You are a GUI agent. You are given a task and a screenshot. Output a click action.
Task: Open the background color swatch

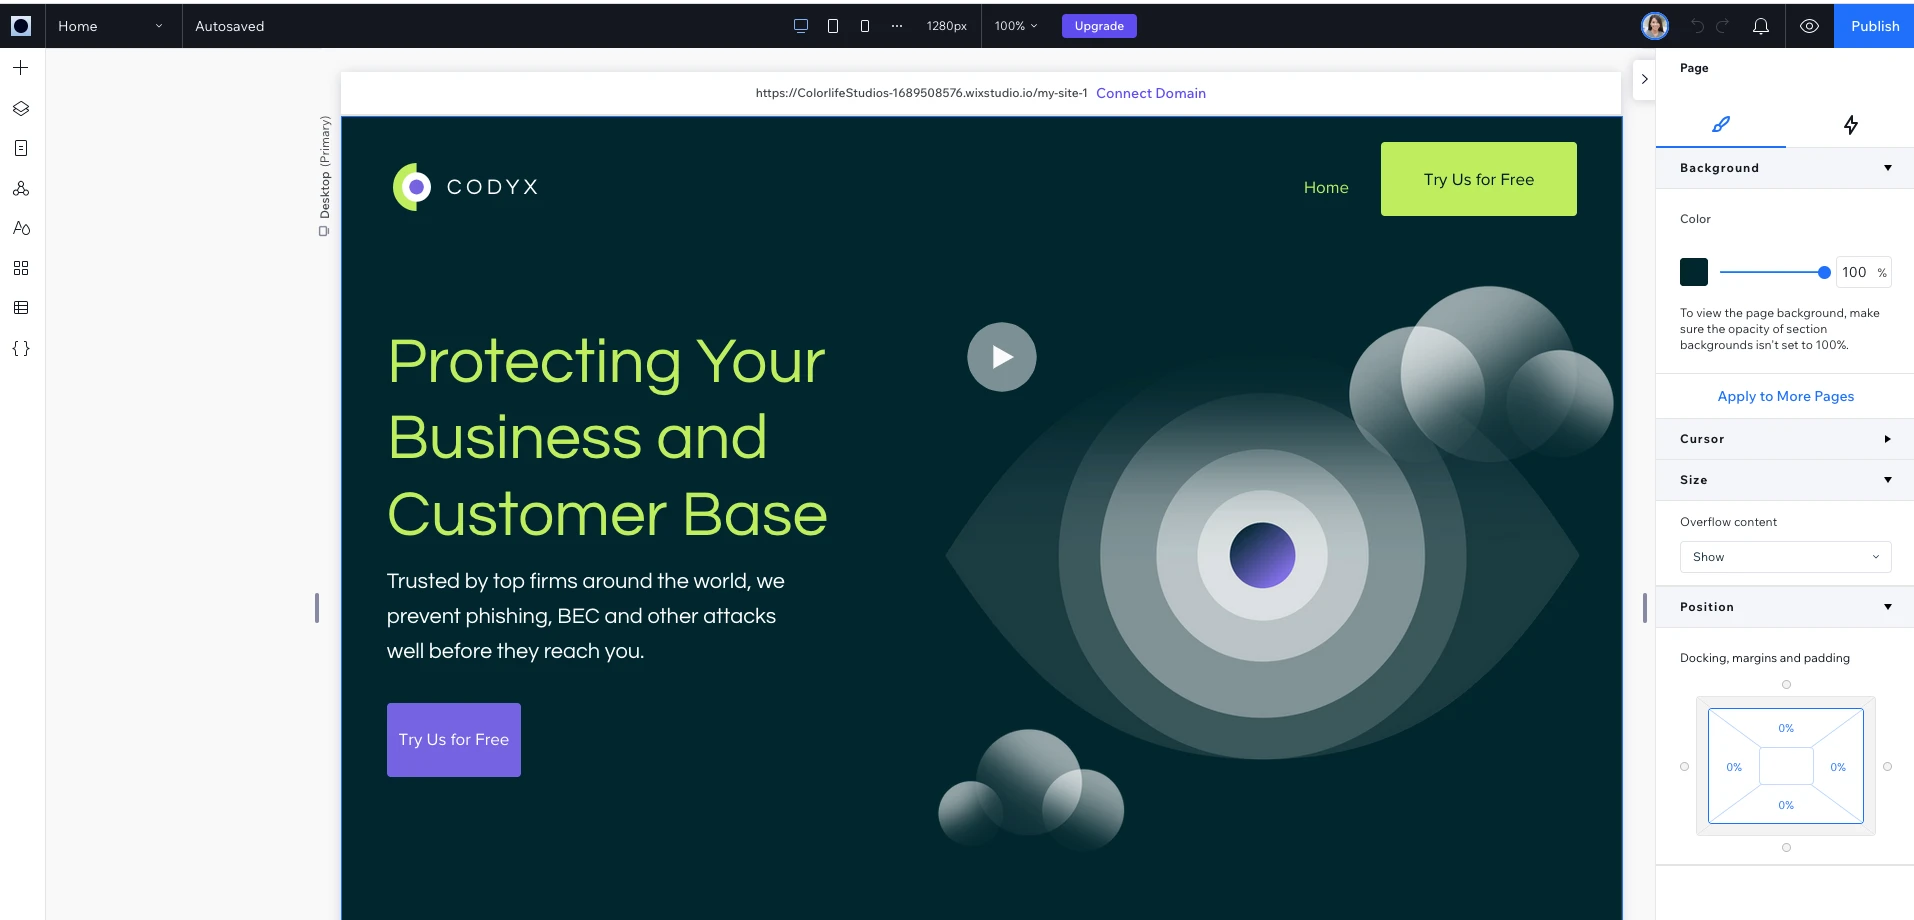click(x=1694, y=272)
